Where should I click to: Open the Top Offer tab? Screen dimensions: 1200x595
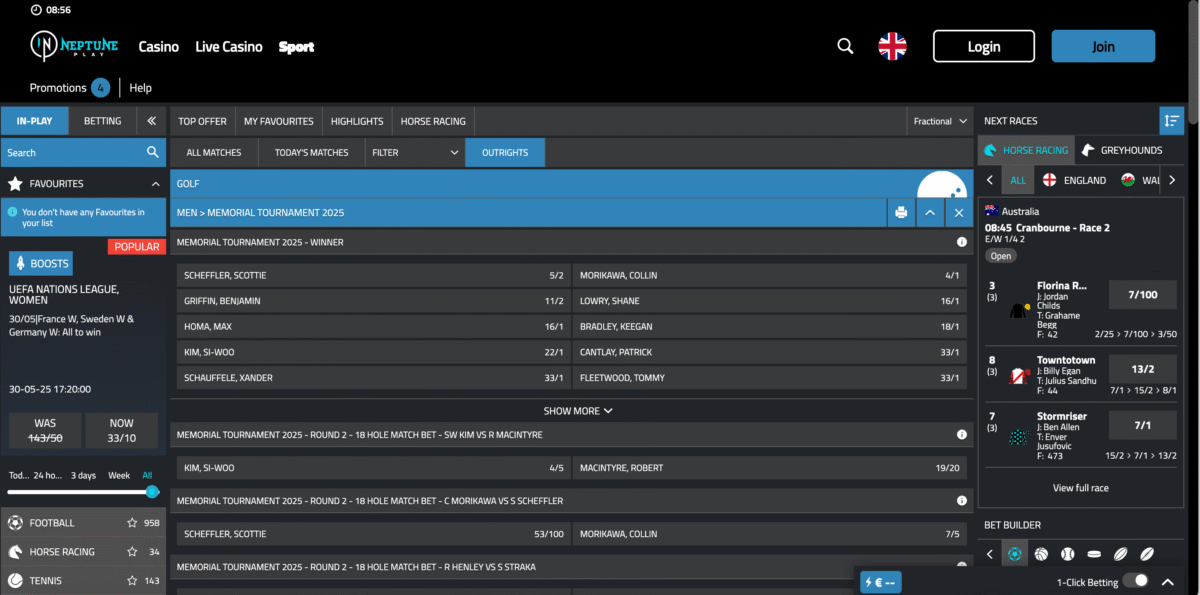point(203,121)
